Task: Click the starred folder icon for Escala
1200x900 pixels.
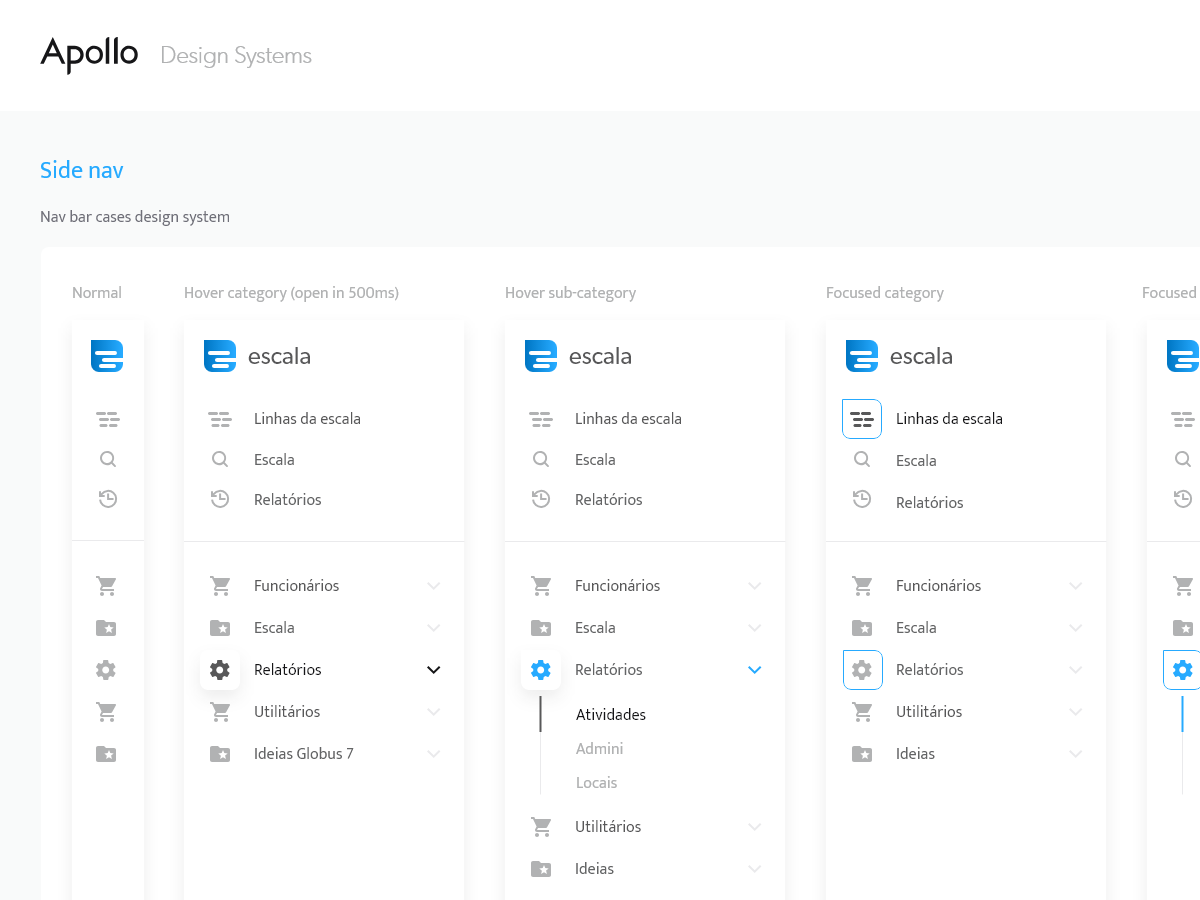Action: 220,627
